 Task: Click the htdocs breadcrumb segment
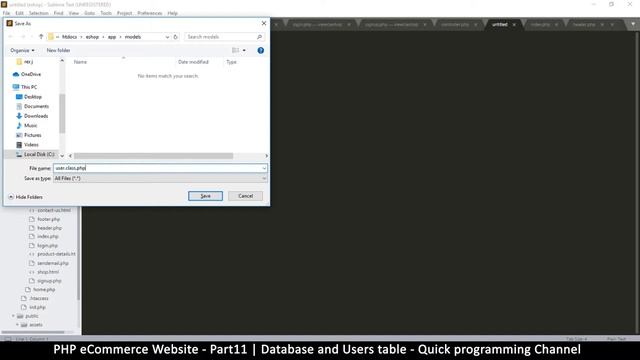(69, 37)
